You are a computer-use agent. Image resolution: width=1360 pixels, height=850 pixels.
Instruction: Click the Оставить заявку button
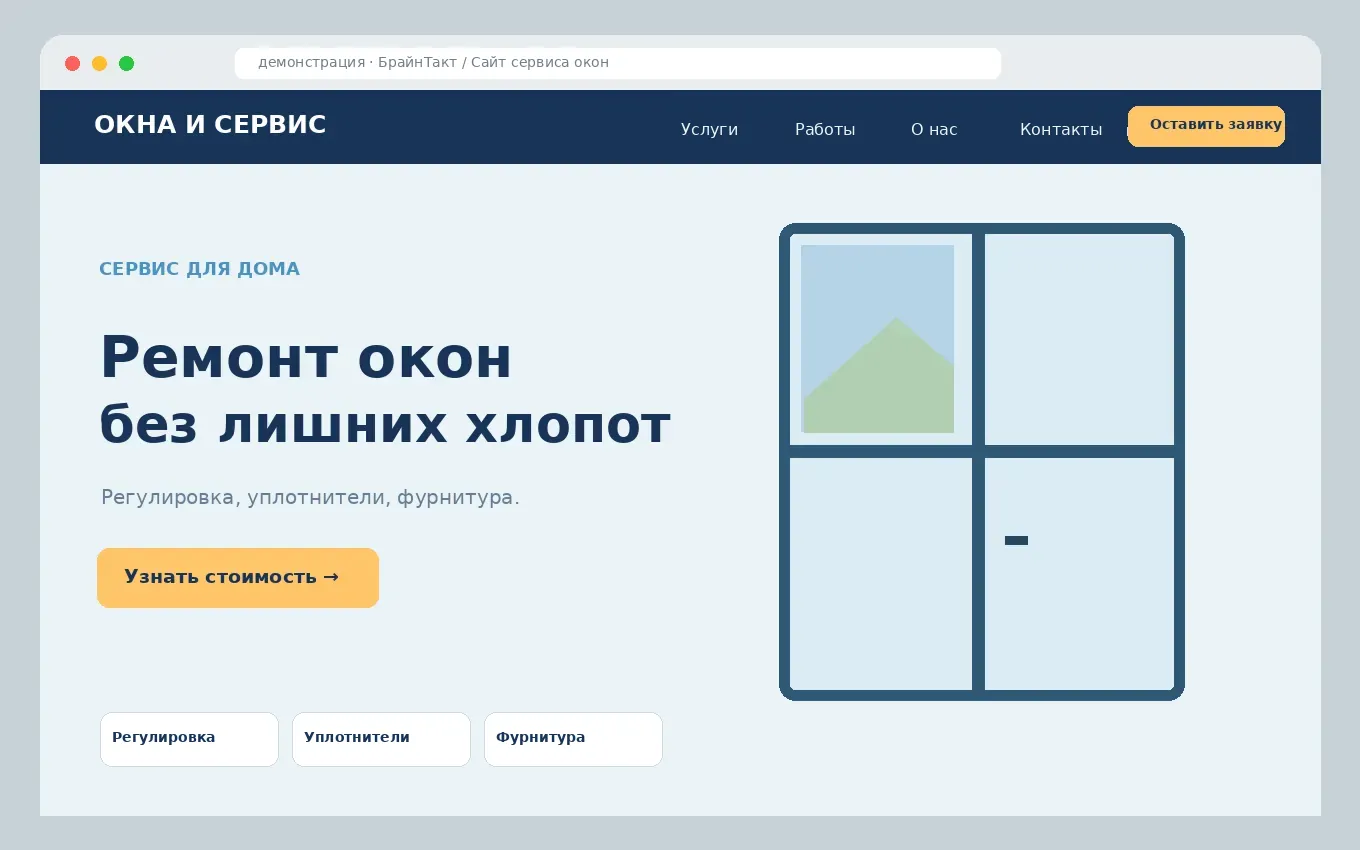click(1206, 126)
